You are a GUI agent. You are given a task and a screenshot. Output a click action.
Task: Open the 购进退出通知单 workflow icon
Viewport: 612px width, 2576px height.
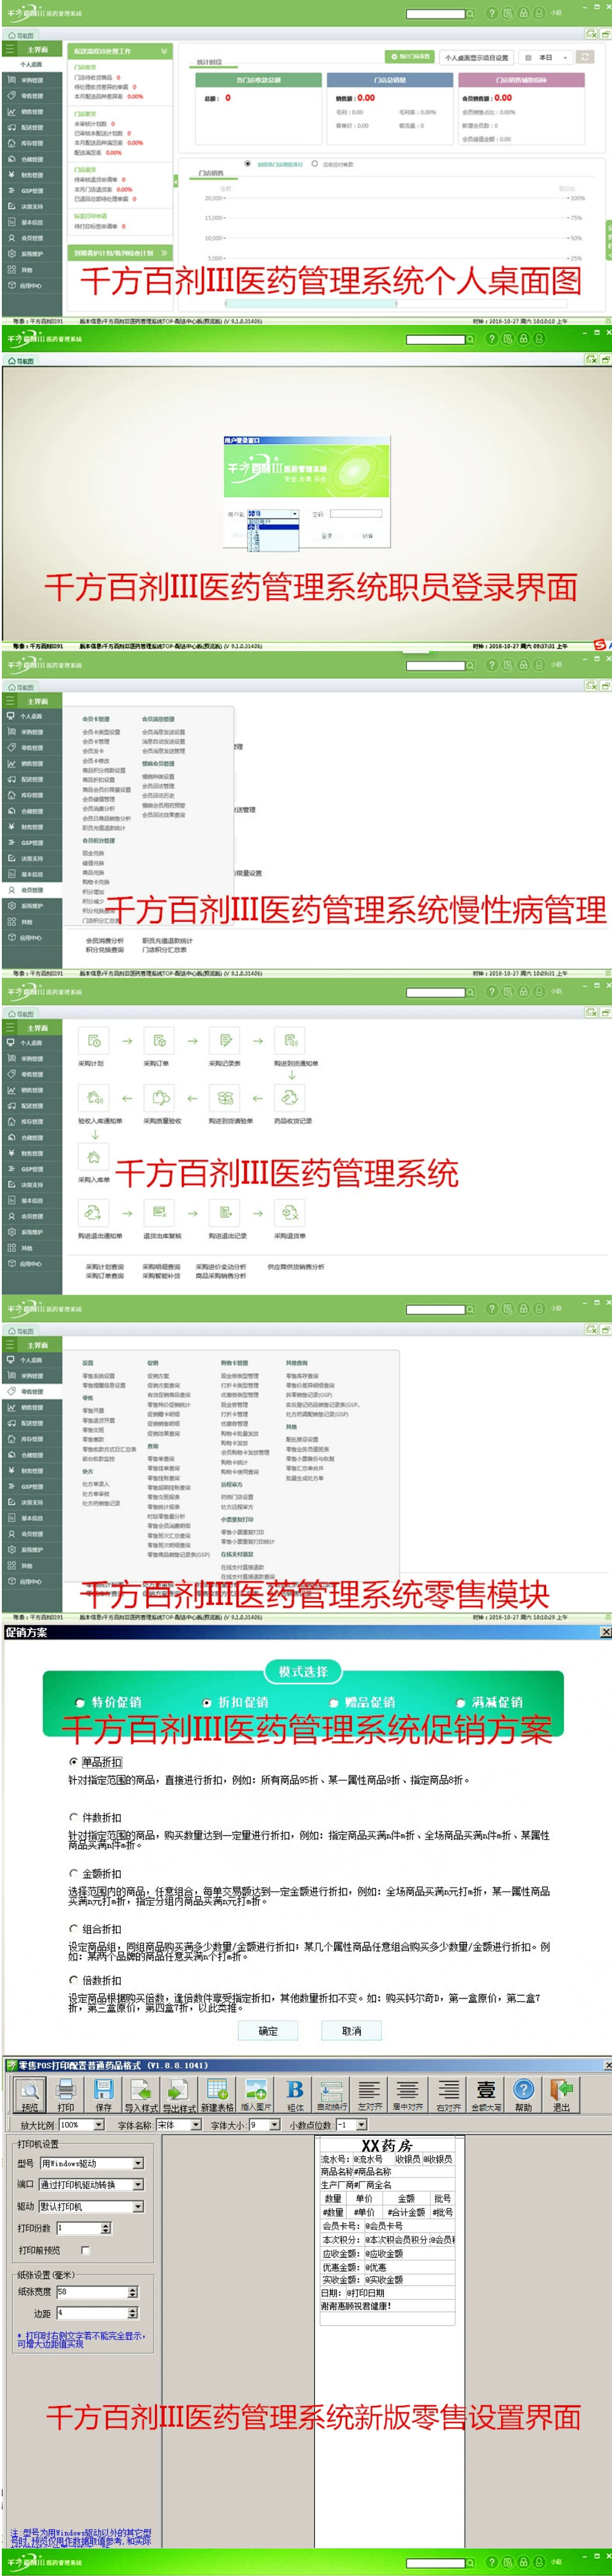pyautogui.click(x=94, y=1213)
